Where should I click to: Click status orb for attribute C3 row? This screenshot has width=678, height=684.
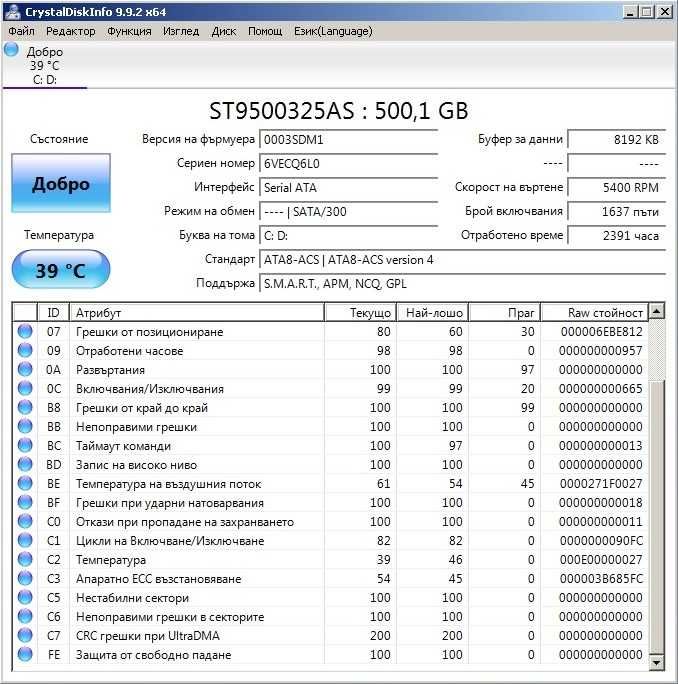25,578
